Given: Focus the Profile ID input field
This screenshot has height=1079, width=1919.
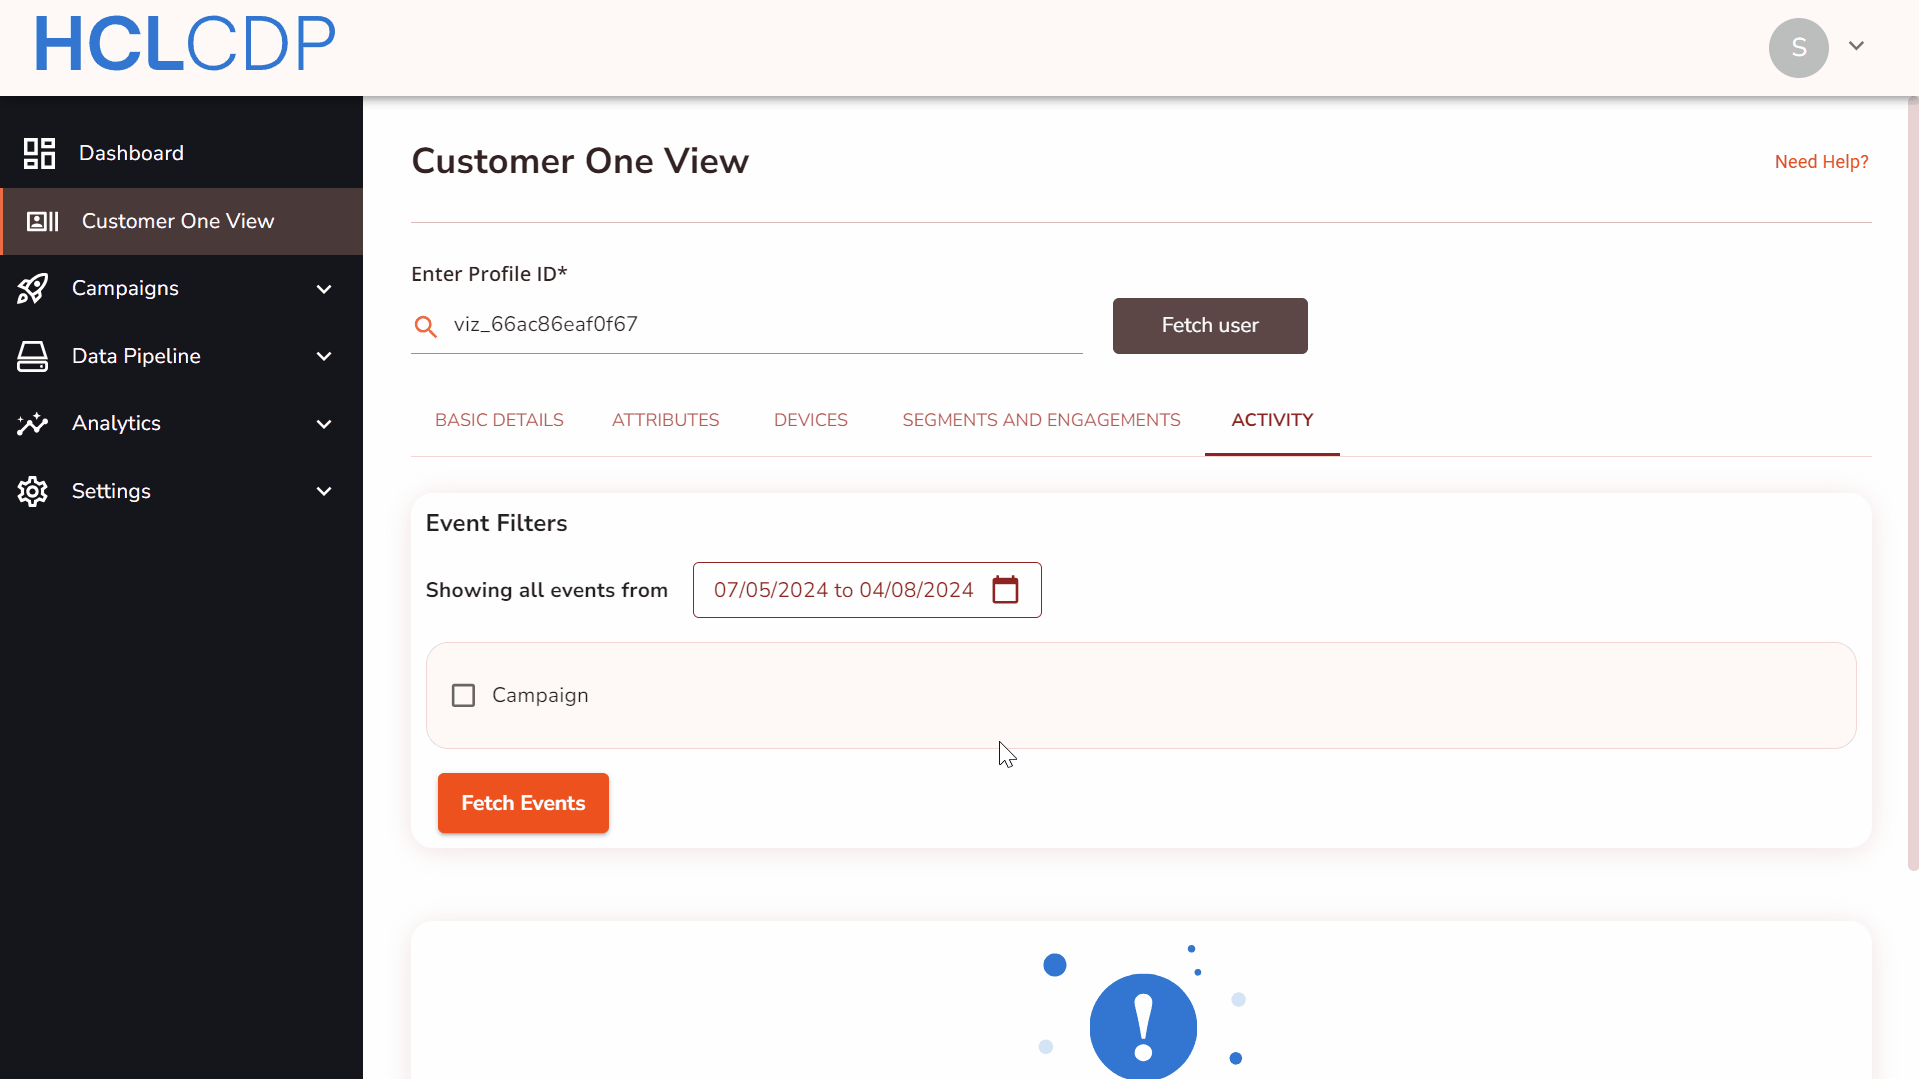Looking at the screenshot, I should coord(760,325).
